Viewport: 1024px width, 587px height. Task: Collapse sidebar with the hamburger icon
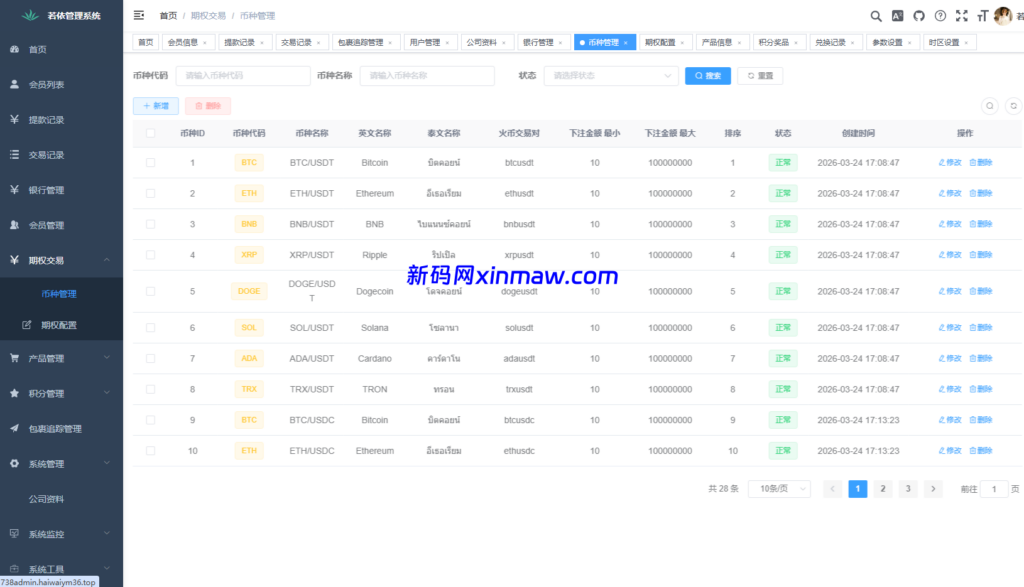tap(138, 15)
